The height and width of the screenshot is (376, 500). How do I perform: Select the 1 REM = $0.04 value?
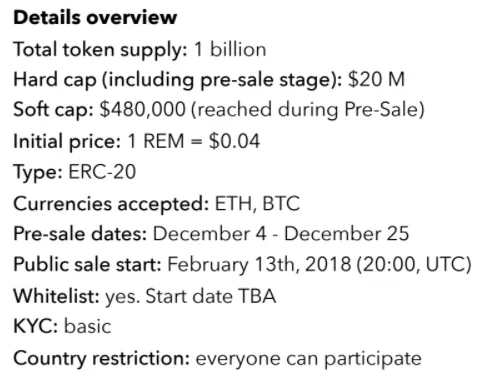(194, 141)
